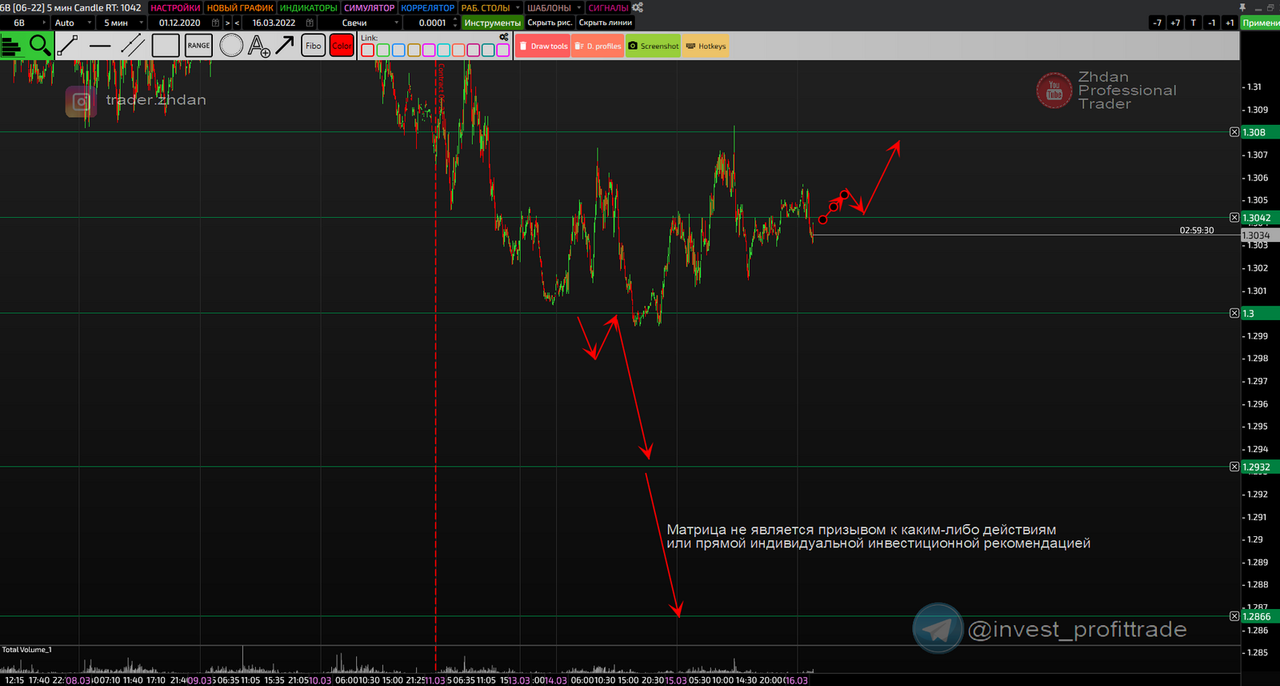
Task: Open the Auto scale dropdown
Action: (72, 23)
